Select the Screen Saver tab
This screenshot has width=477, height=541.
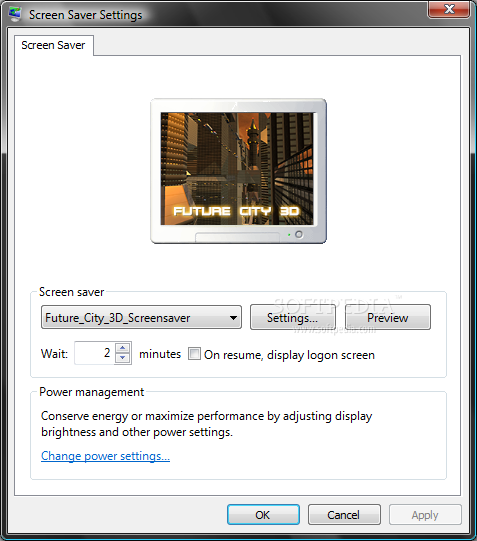[x=53, y=45]
